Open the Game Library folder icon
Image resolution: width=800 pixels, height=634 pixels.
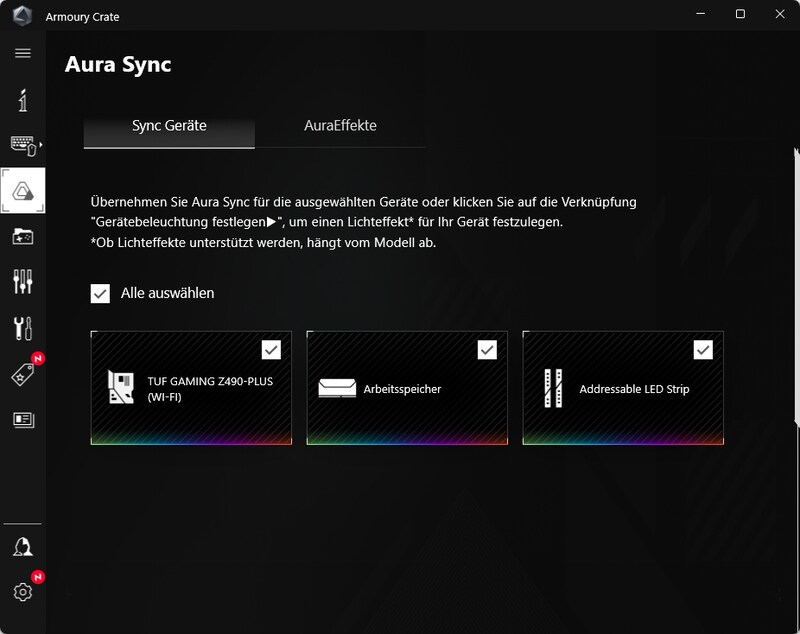click(23, 236)
